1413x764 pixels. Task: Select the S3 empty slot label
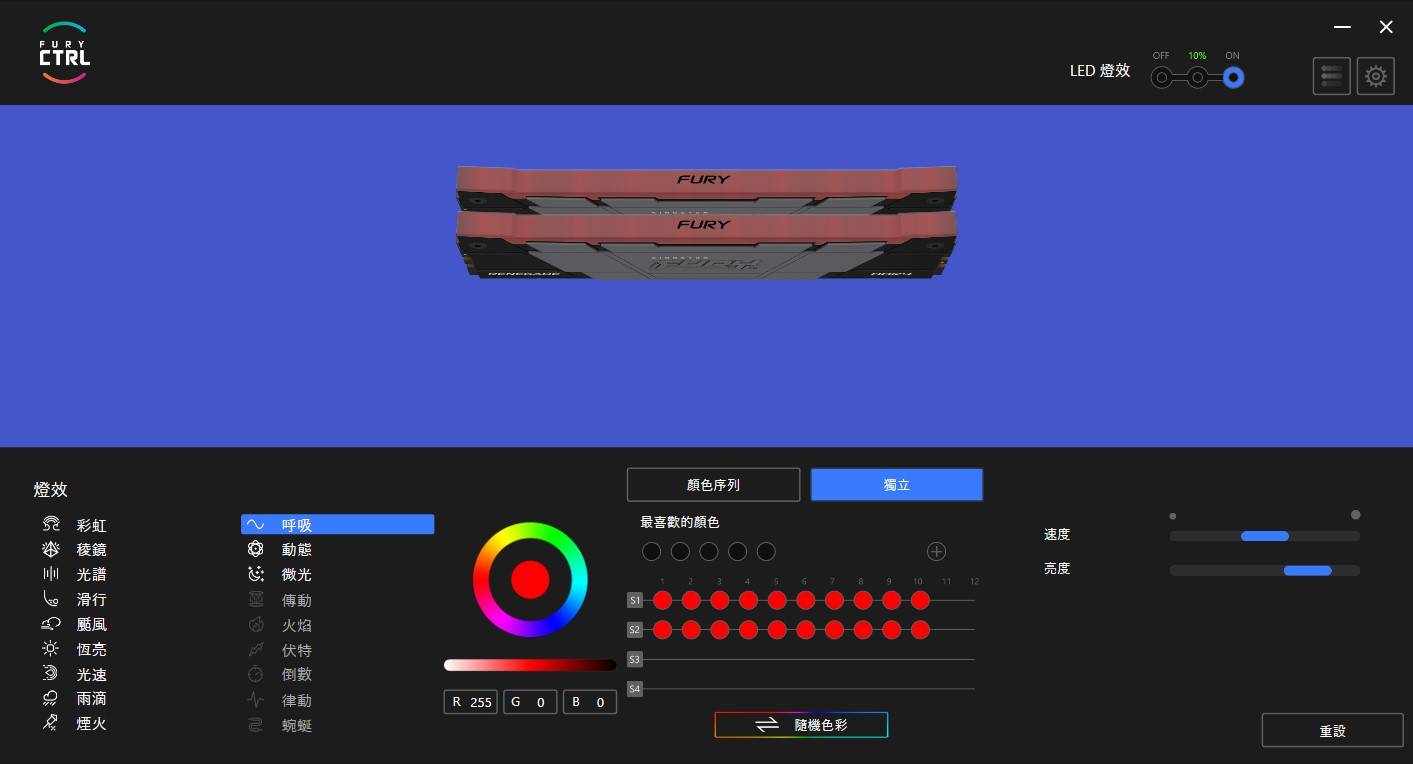[x=634, y=660]
